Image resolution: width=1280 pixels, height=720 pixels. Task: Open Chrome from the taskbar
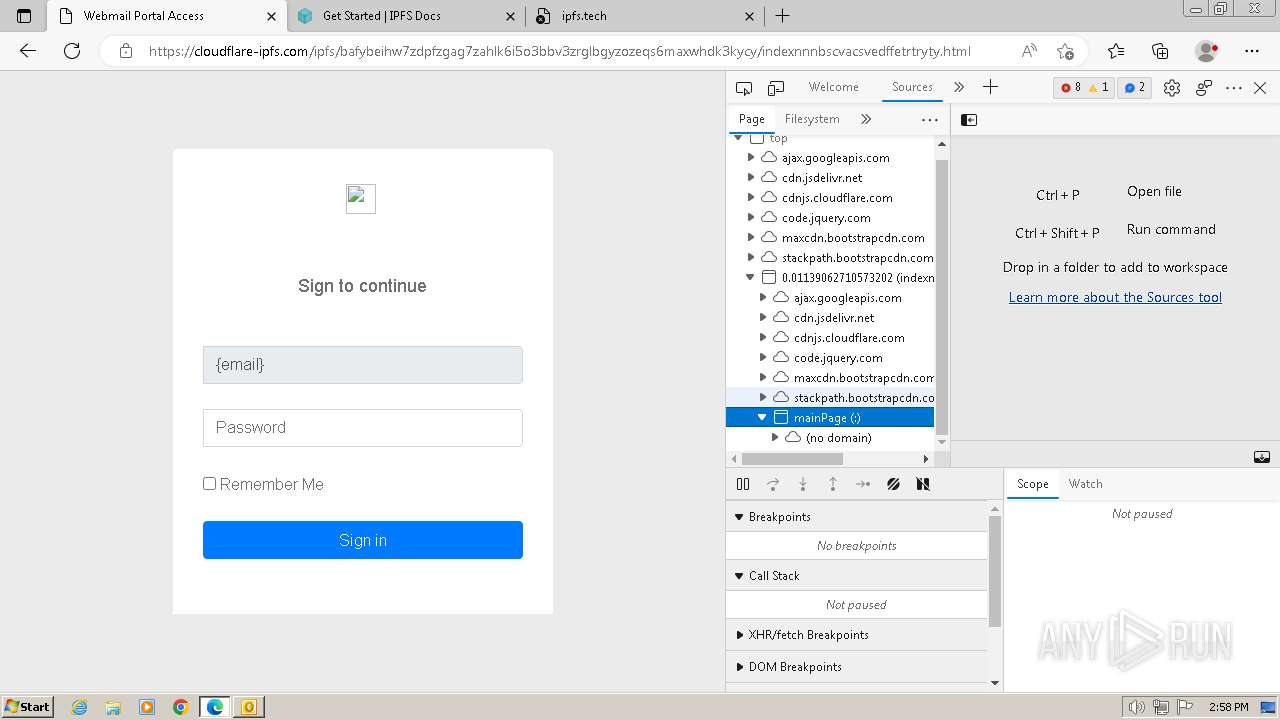[180, 707]
